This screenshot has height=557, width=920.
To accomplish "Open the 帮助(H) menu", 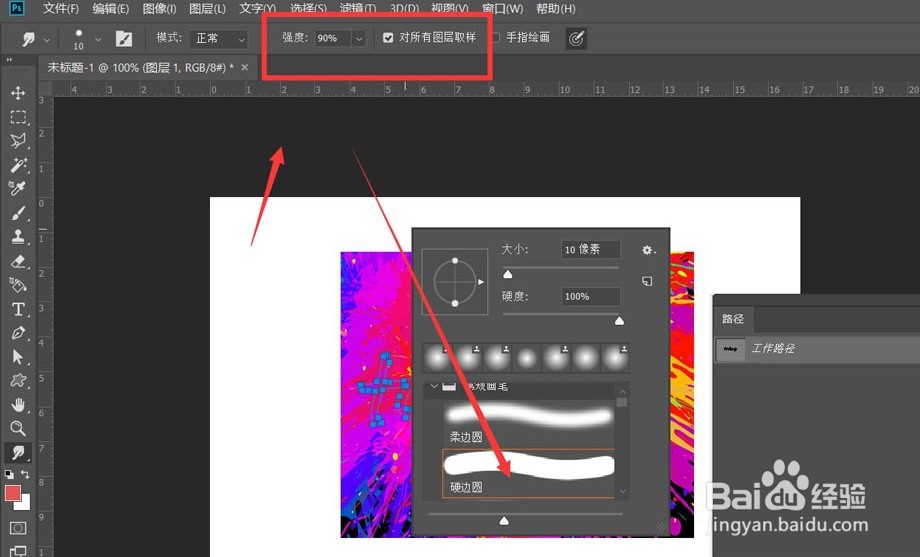I will point(556,9).
